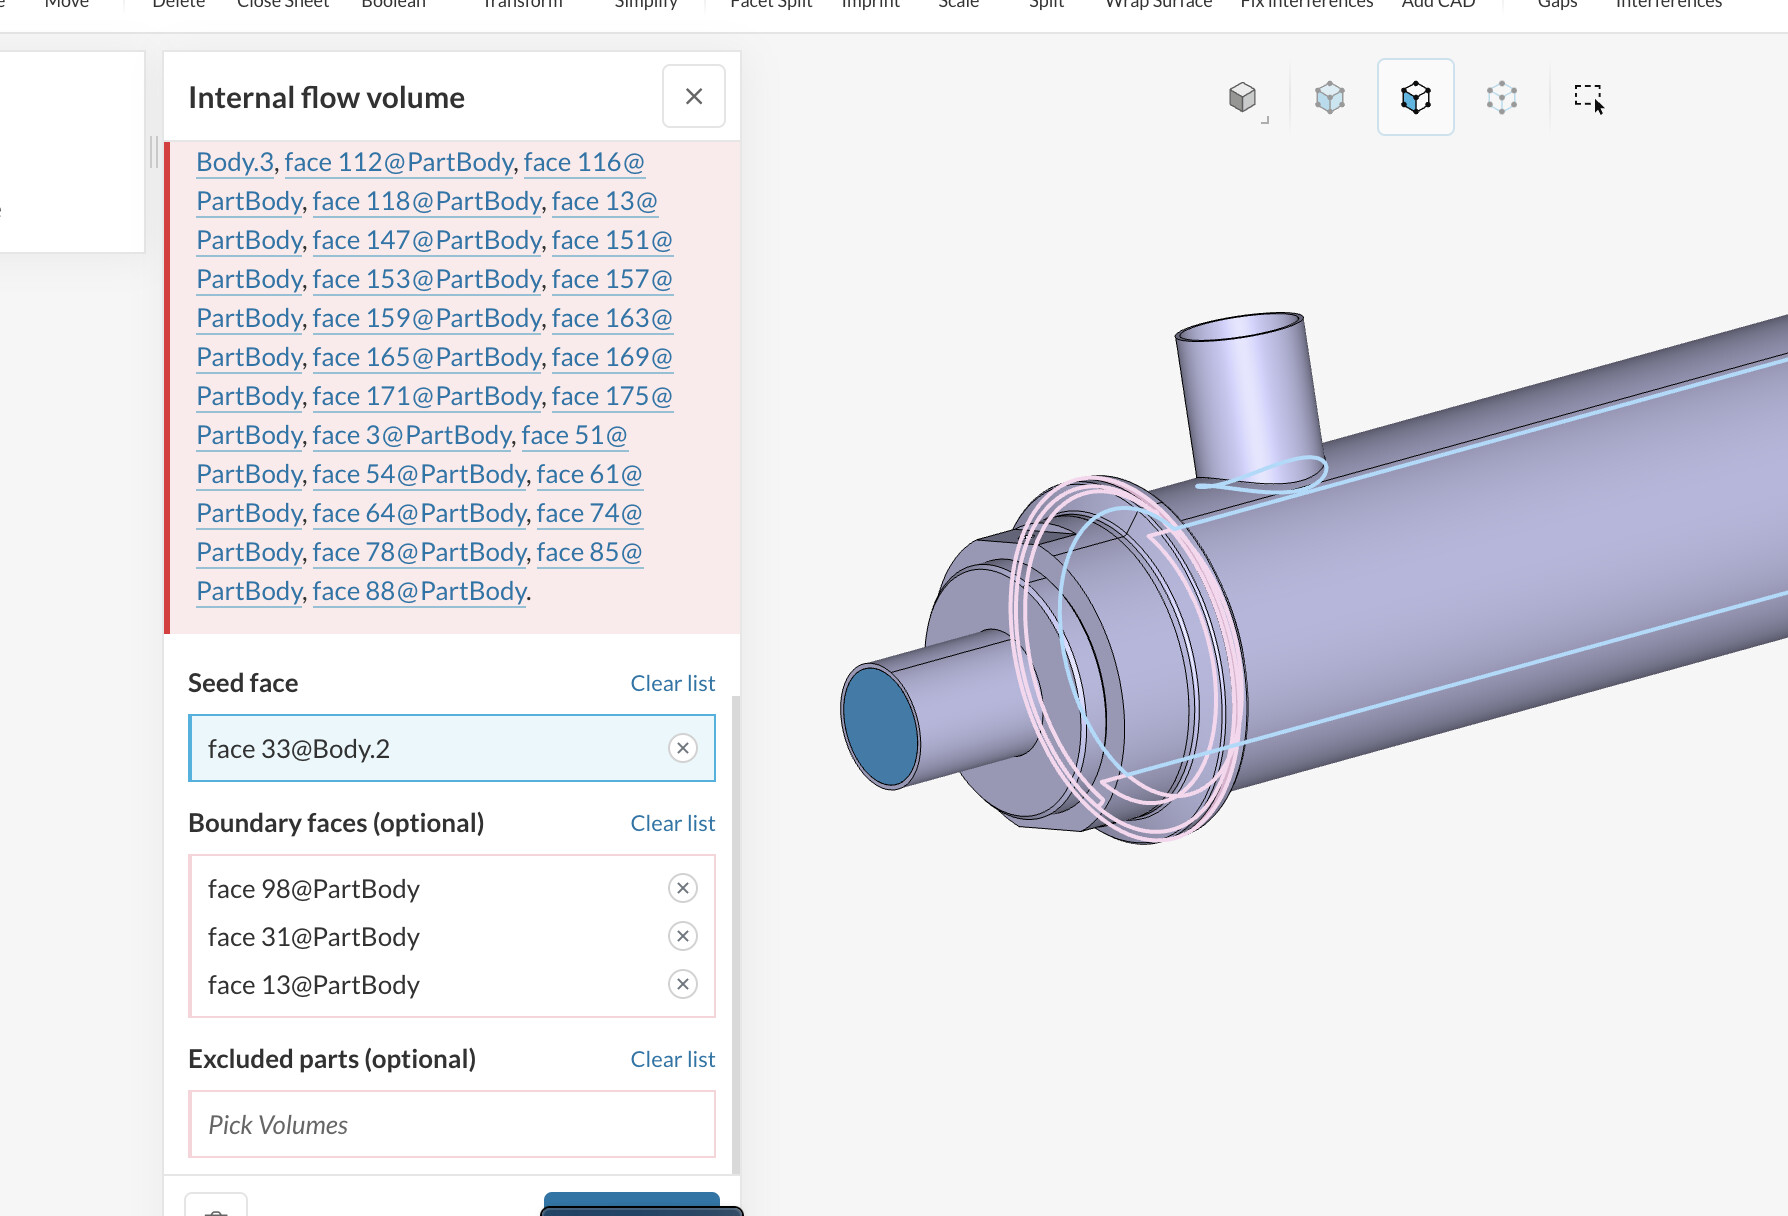The width and height of the screenshot is (1788, 1216).
Task: Remove face 98@PartBody from boundary faces
Action: click(x=683, y=888)
